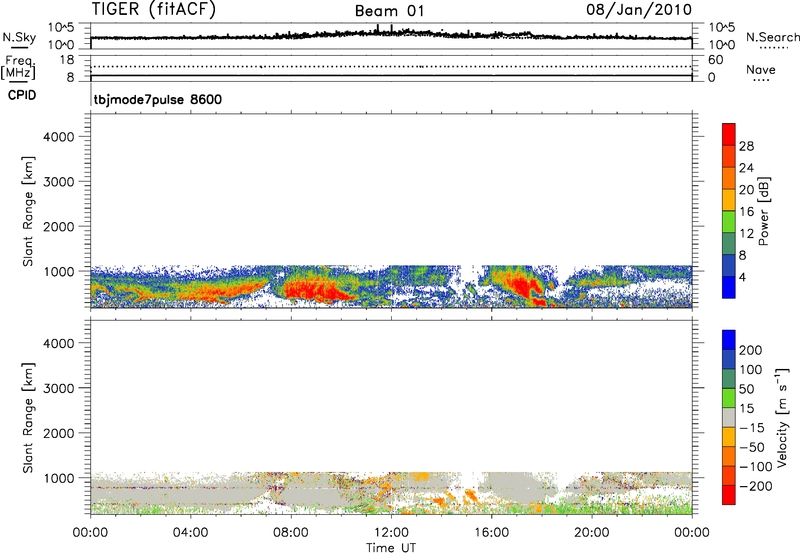The height and width of the screenshot is (554, 800).
Task: Click the 16:00 time tick label
Action: pos(491,533)
